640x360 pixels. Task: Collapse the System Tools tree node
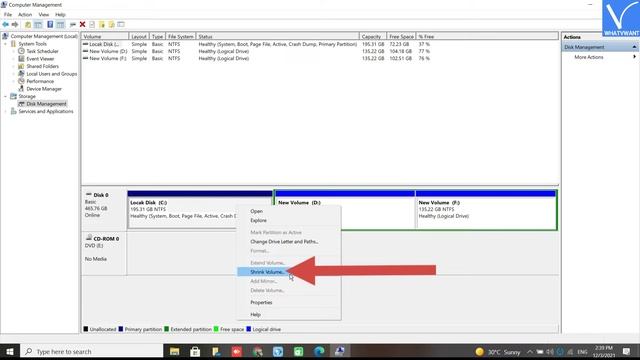pos(5,44)
